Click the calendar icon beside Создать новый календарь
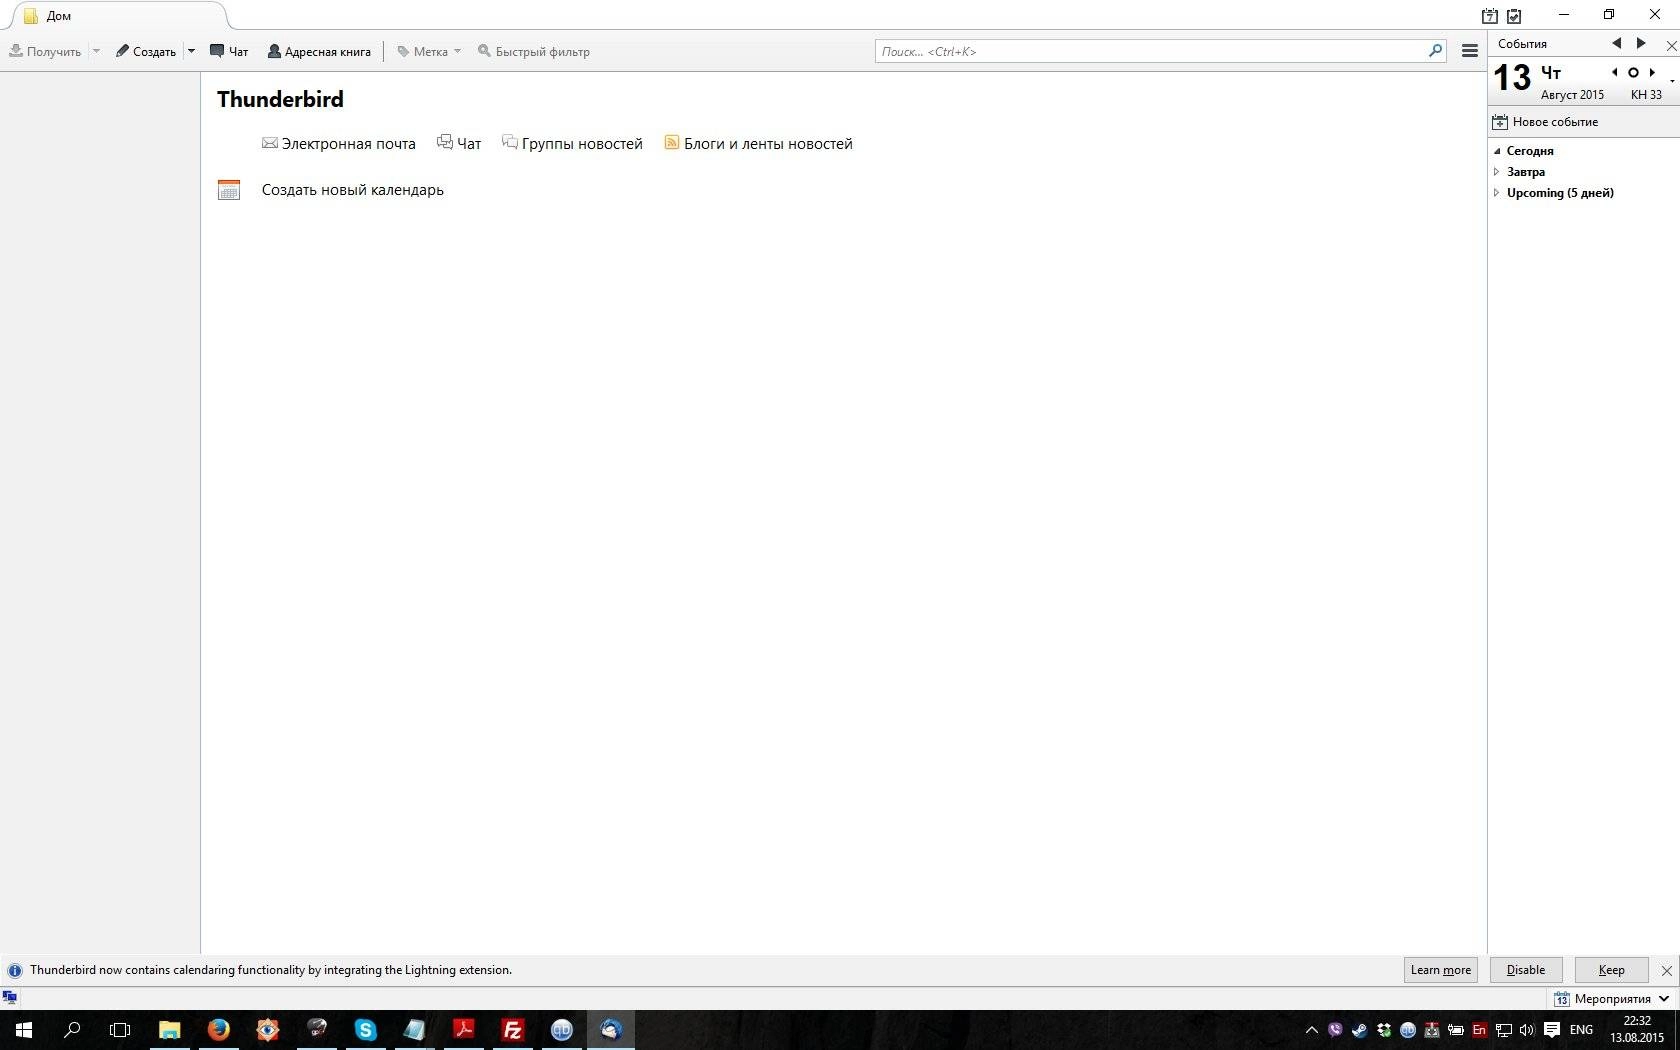The width and height of the screenshot is (1680, 1050). [x=229, y=190]
